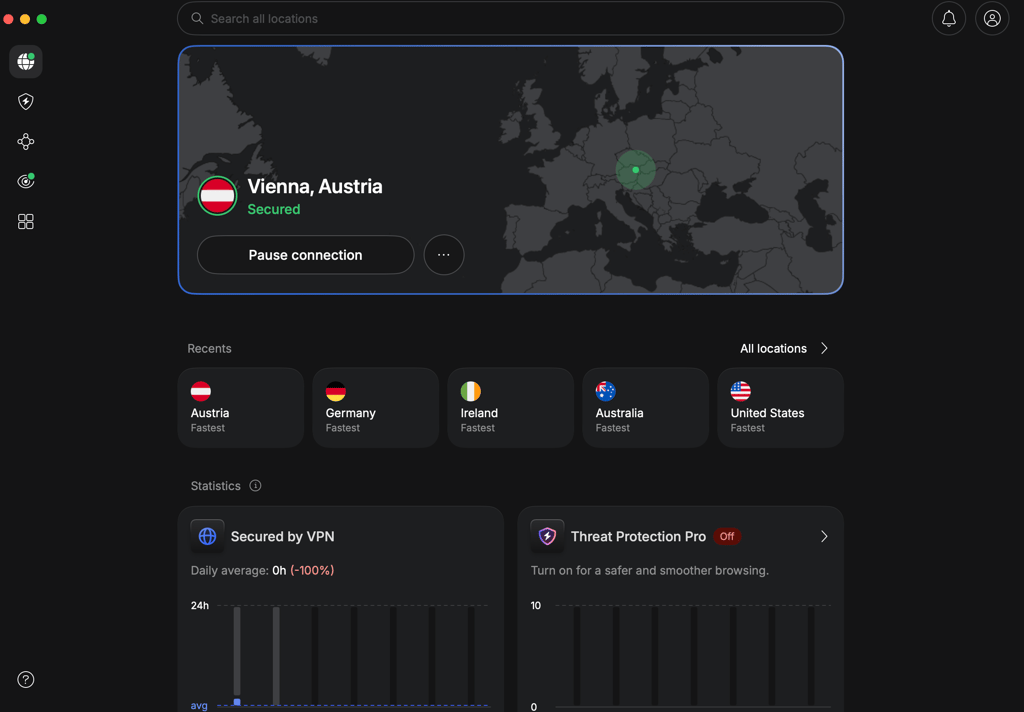Screen dimensions: 1024x712
Task: Click the Statistics section label
Action: (x=216, y=486)
